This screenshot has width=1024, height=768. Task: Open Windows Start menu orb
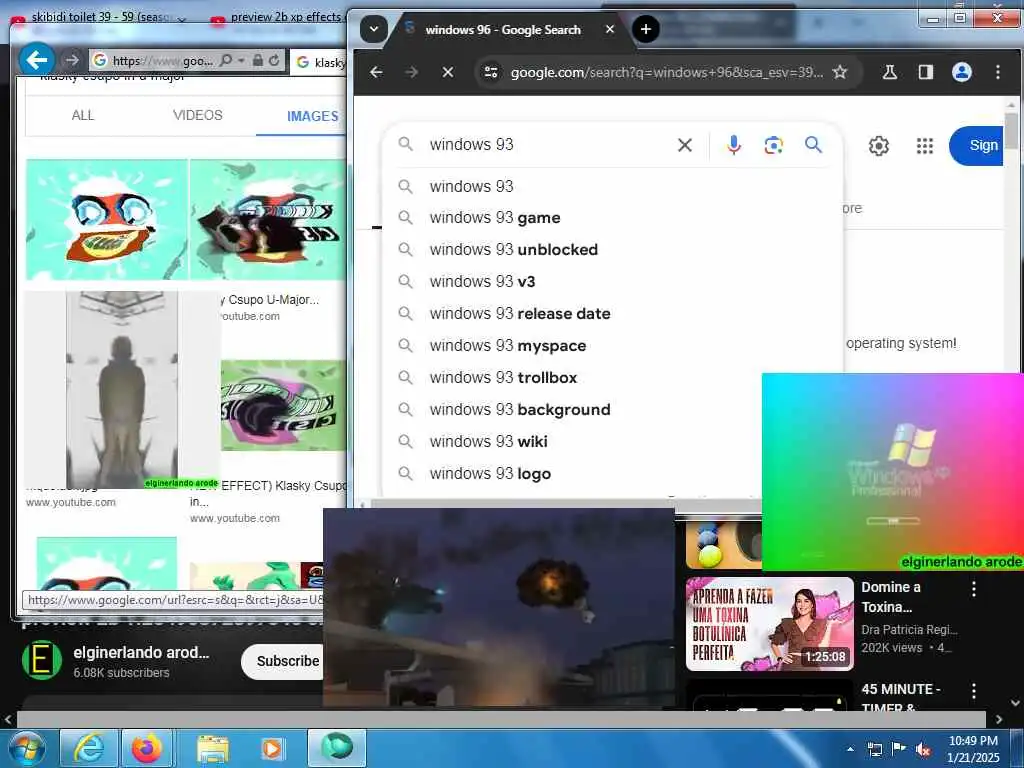pos(27,748)
